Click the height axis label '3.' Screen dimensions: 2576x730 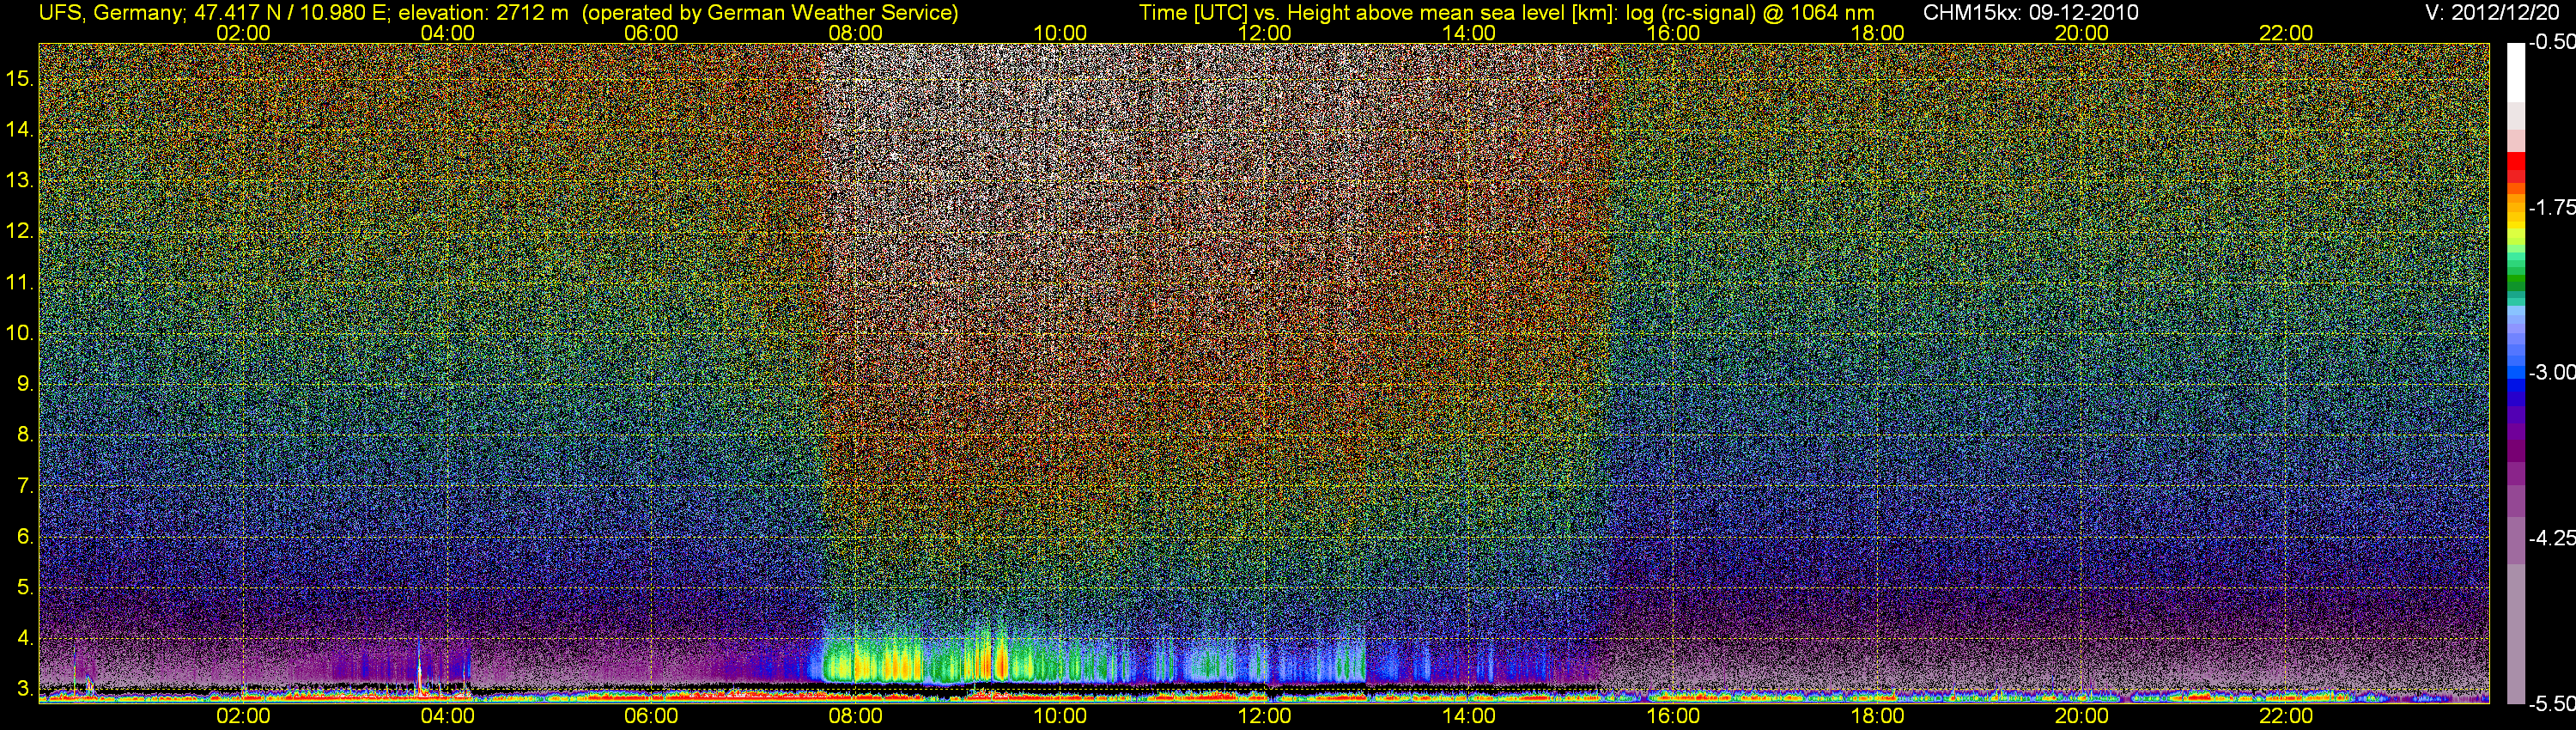tap(25, 689)
